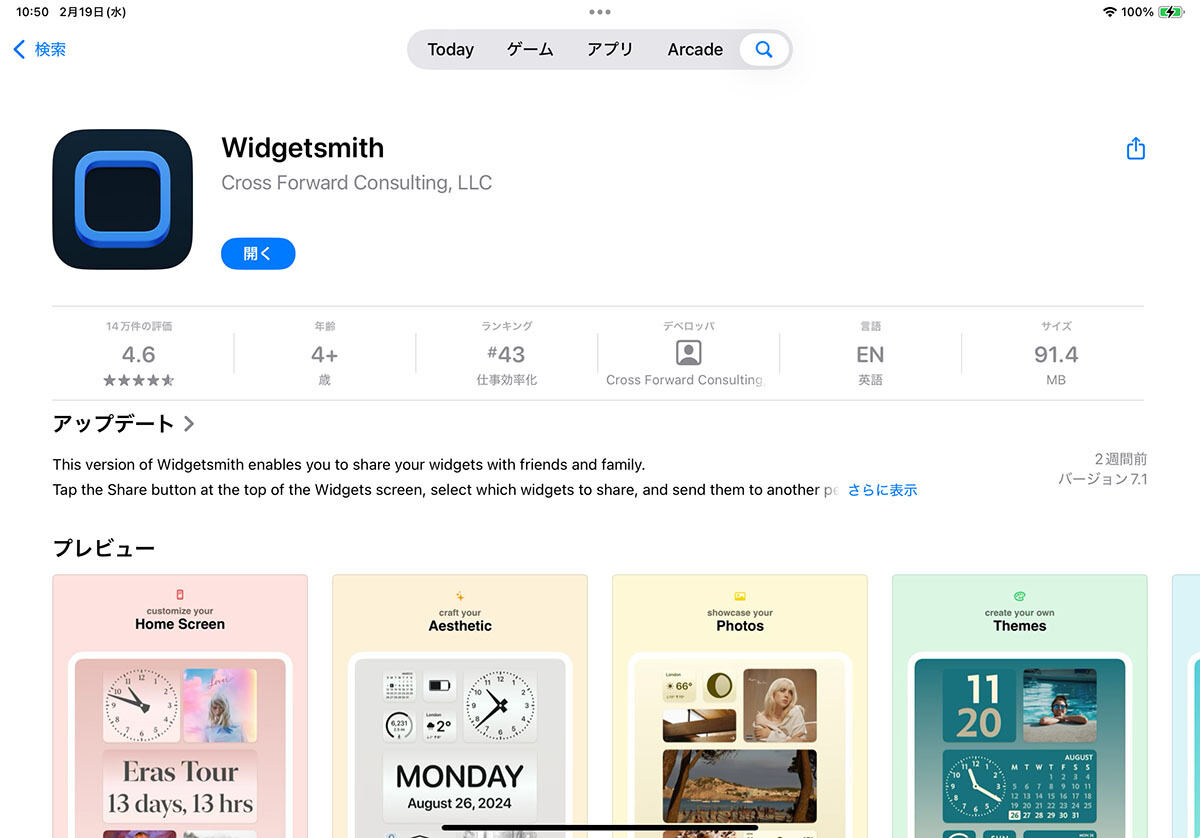Tap the Widgetsmith app icon
The image size is (1200, 838).
[x=122, y=199]
